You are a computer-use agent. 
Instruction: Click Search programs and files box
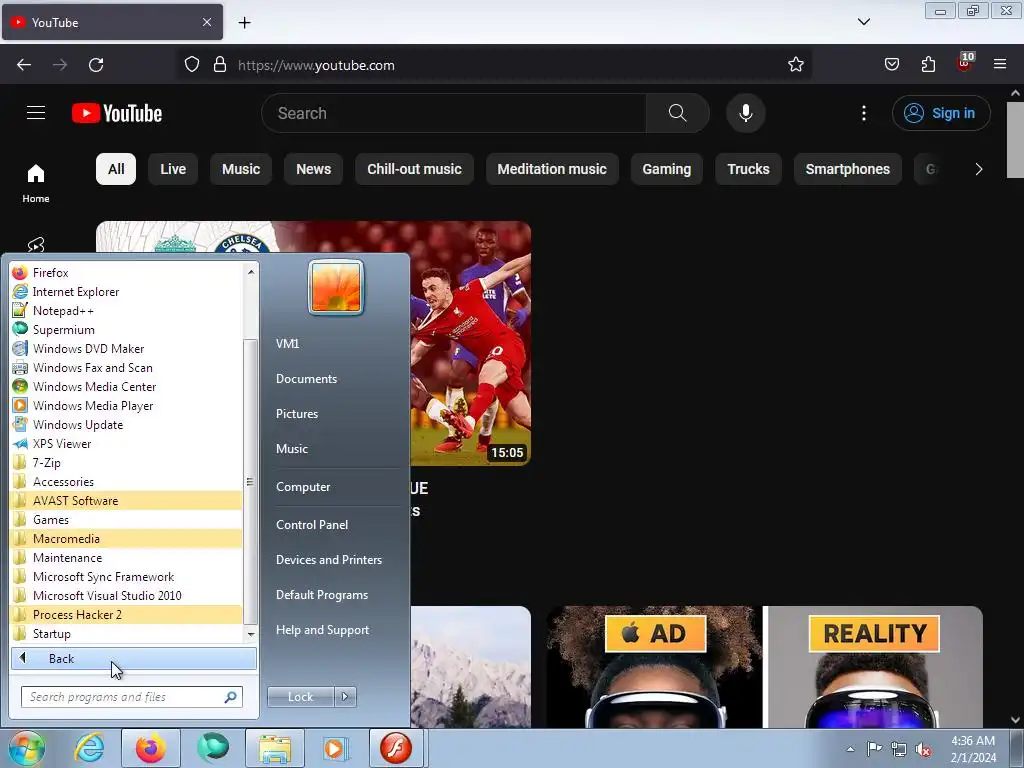pos(132,697)
